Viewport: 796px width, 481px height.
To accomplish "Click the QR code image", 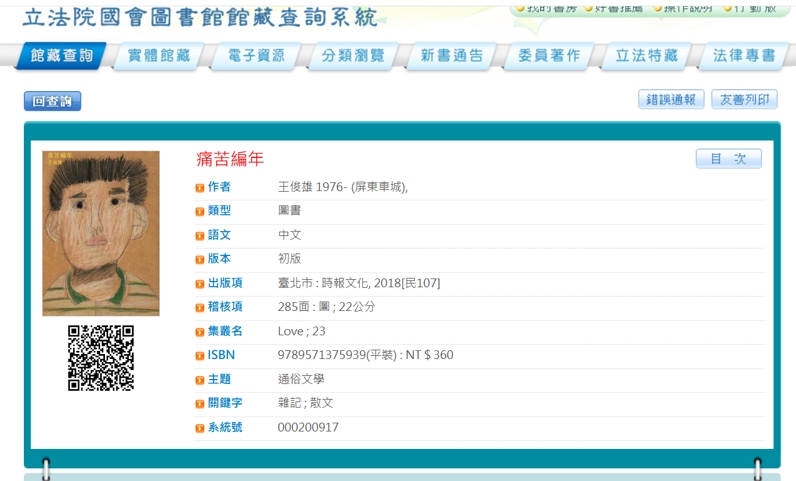I will tap(101, 357).
